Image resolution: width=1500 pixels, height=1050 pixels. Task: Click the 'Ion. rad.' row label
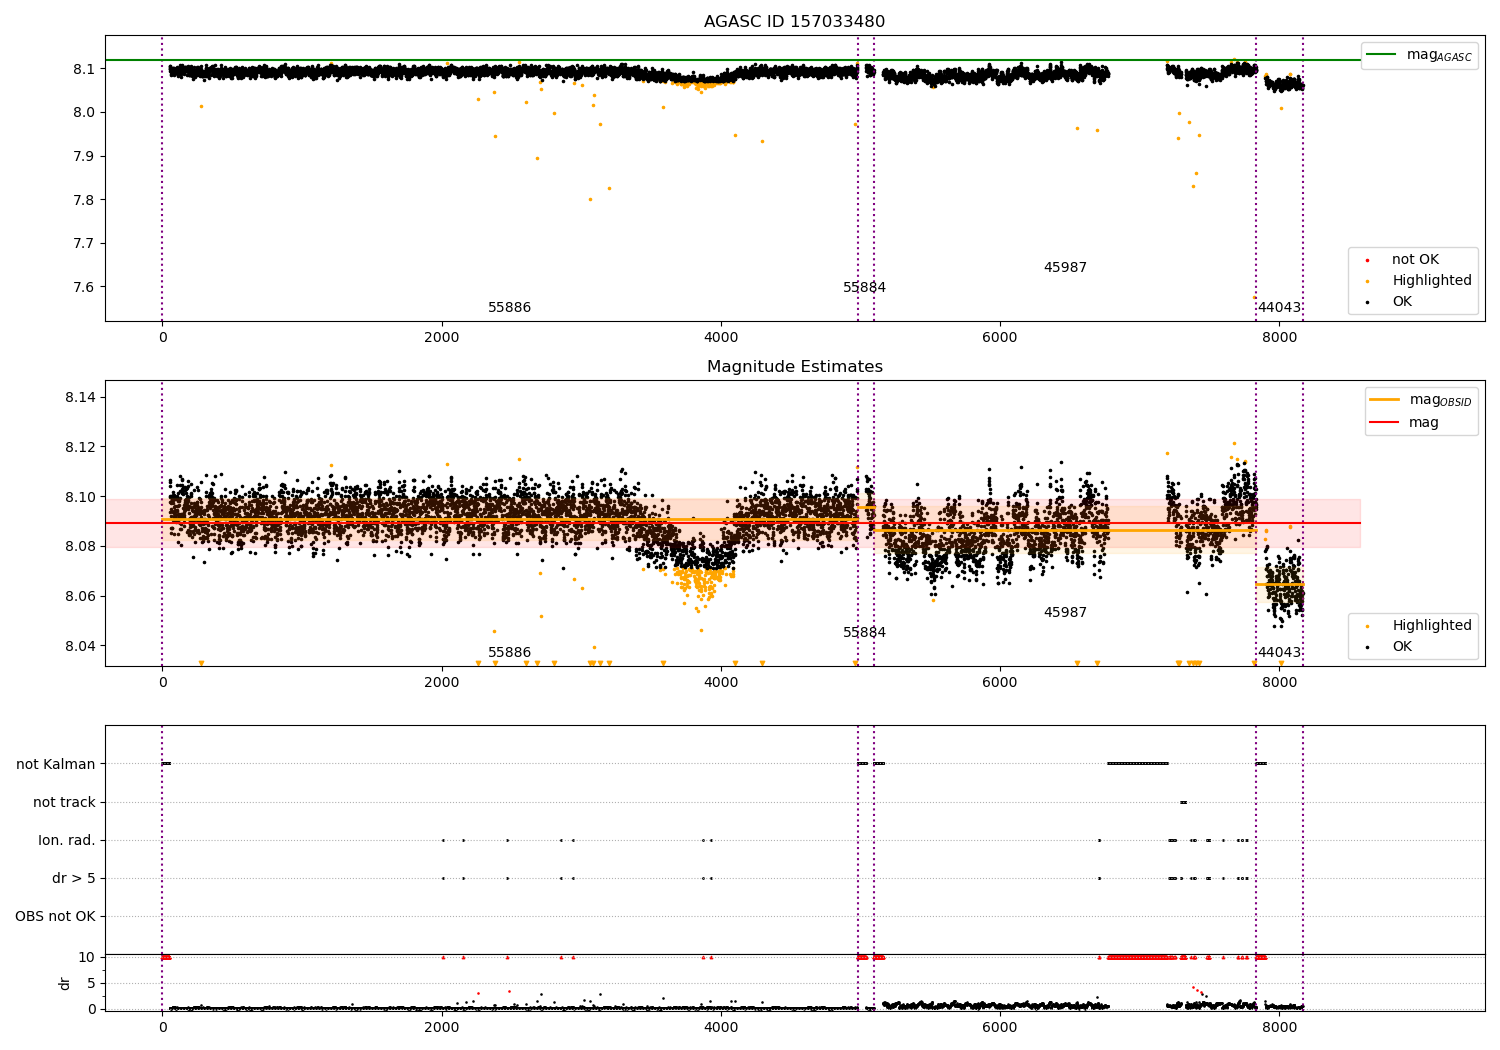click(x=67, y=841)
